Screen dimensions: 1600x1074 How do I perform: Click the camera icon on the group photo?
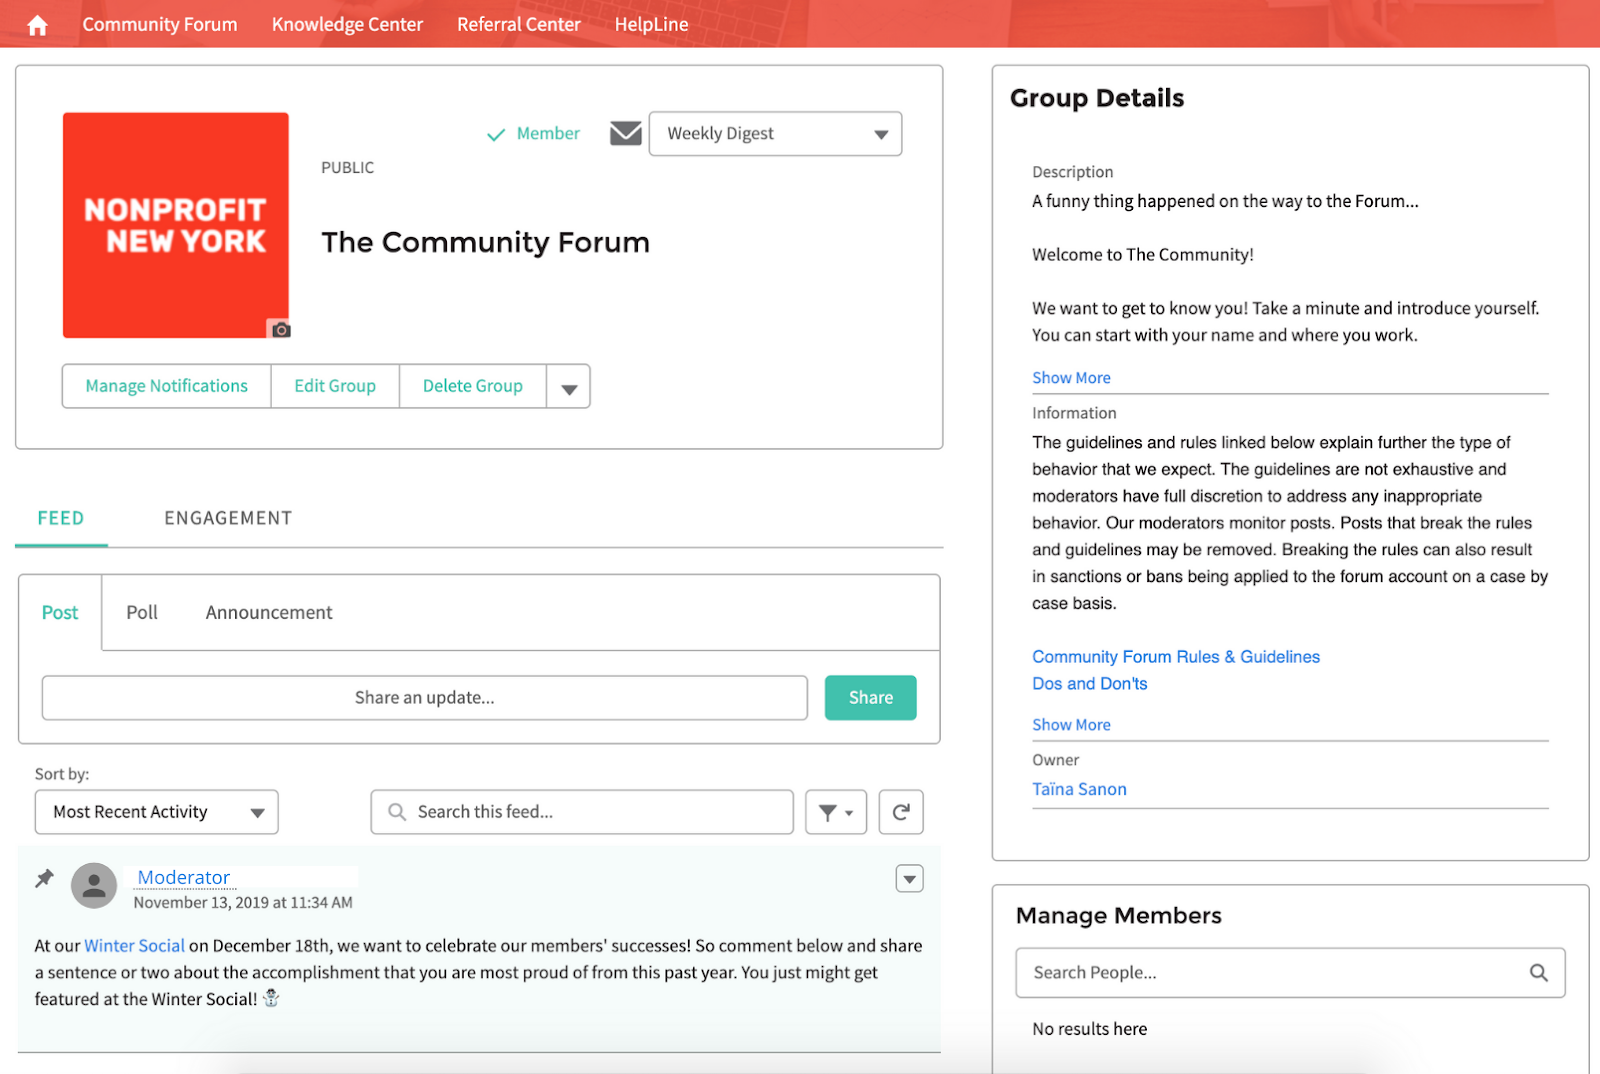coord(281,329)
